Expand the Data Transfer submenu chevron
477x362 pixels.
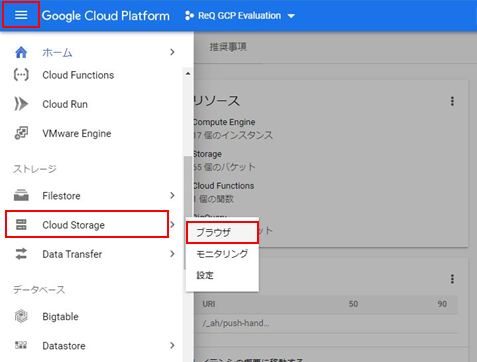coord(172,254)
